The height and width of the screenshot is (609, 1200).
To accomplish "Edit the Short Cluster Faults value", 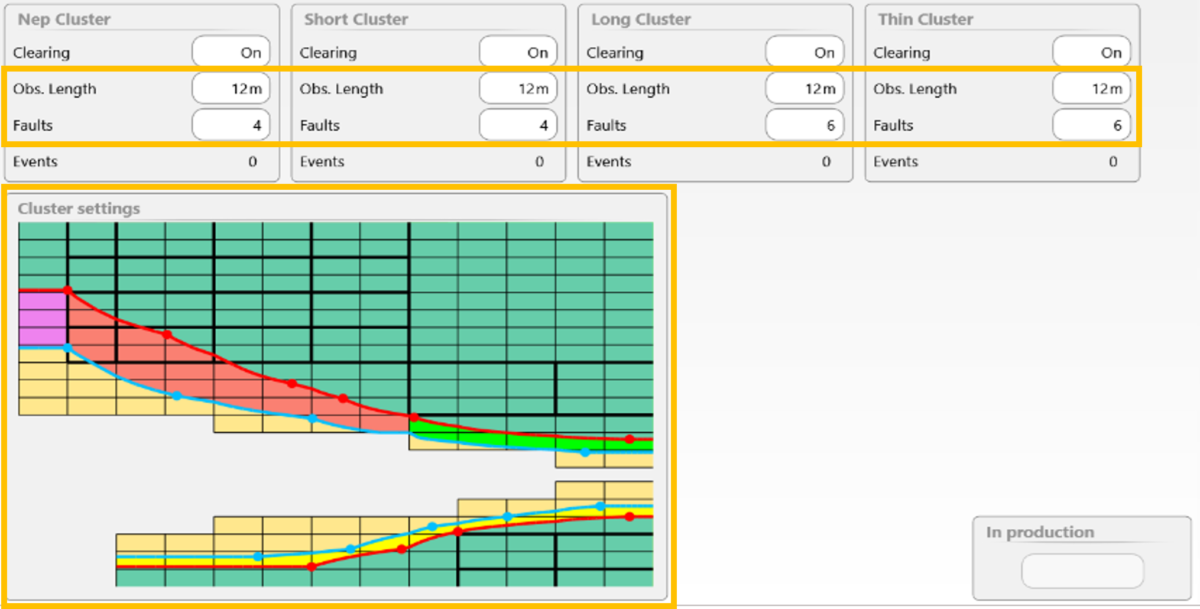I will pyautogui.click(x=518, y=125).
